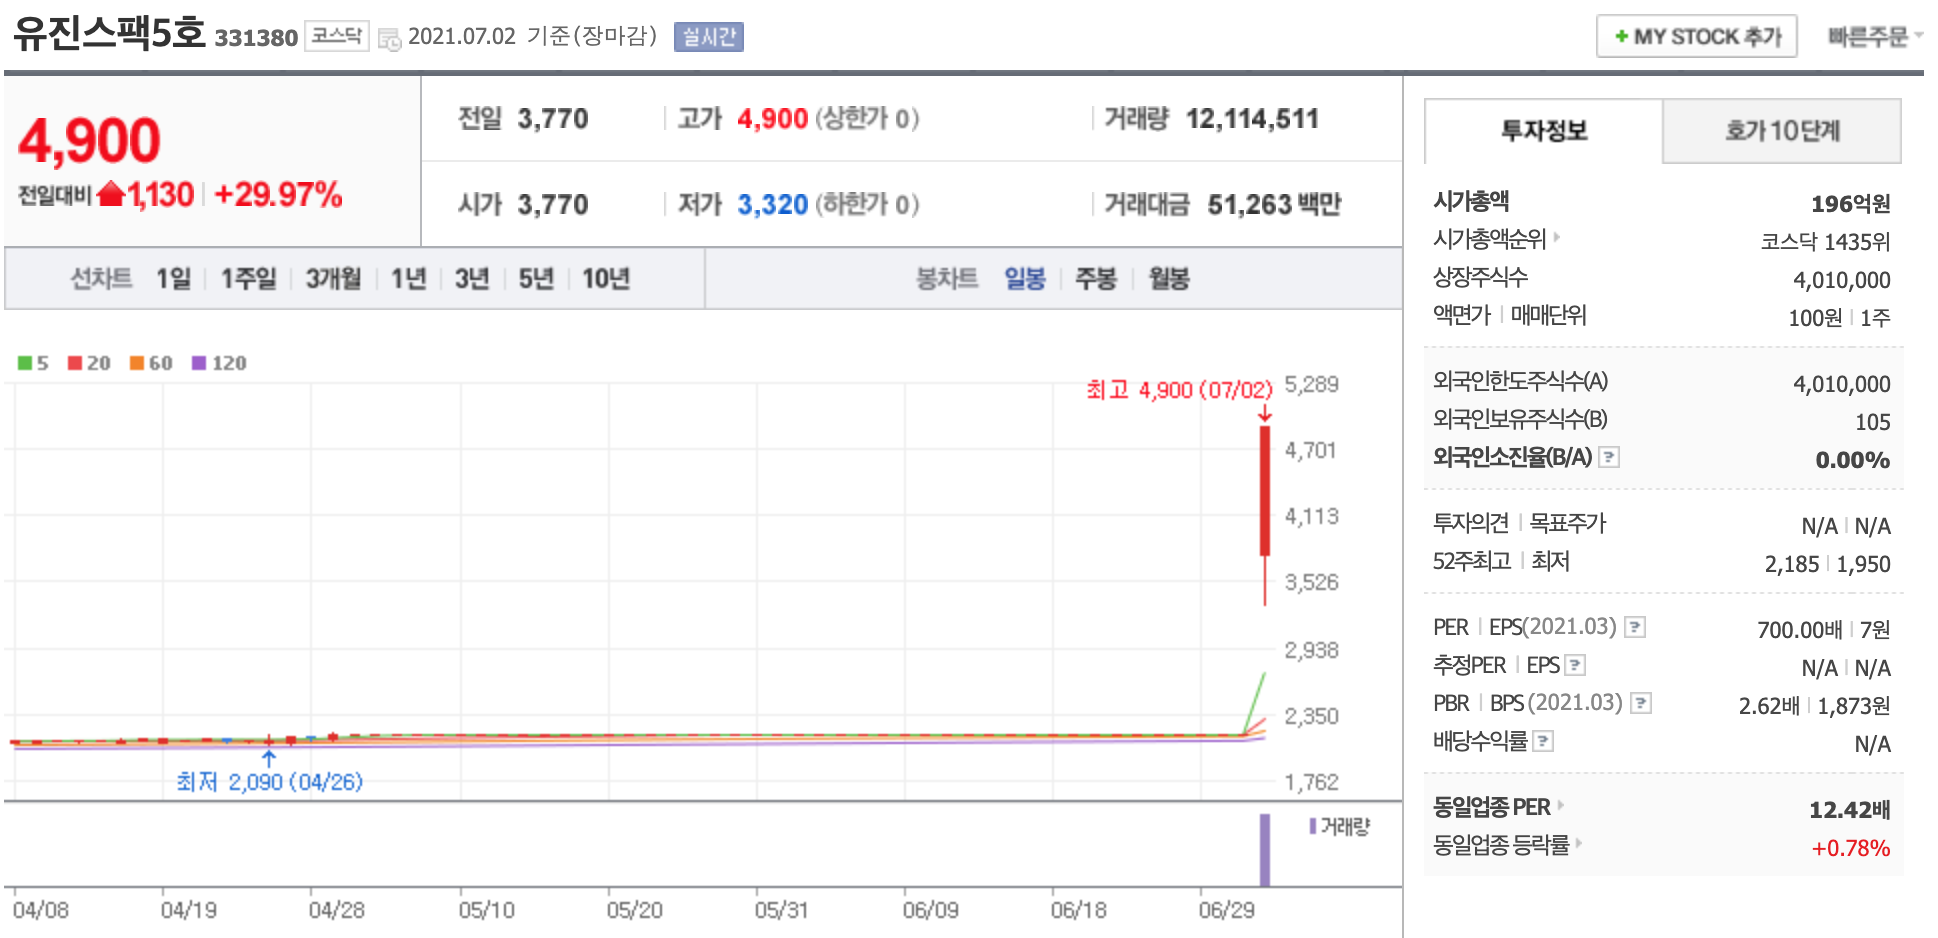The width and height of the screenshot is (1938, 938).
Task: Click the 고가 value 4,900
Action: pyautogui.click(x=772, y=119)
